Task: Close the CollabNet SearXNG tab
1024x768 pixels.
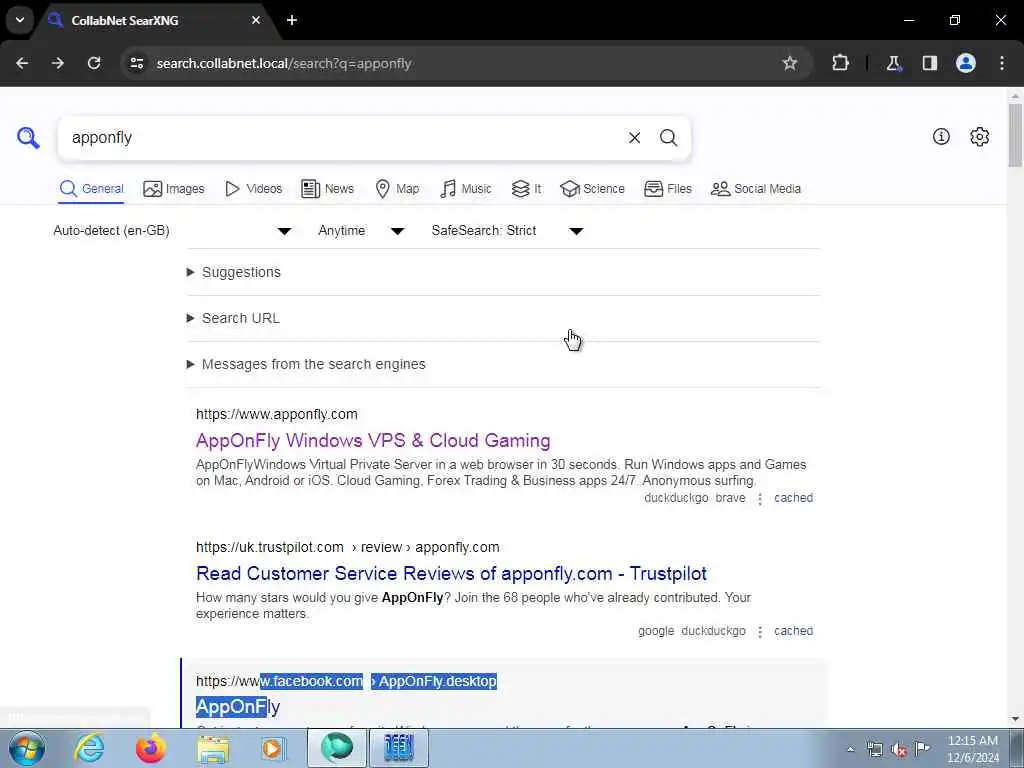Action: click(256, 20)
